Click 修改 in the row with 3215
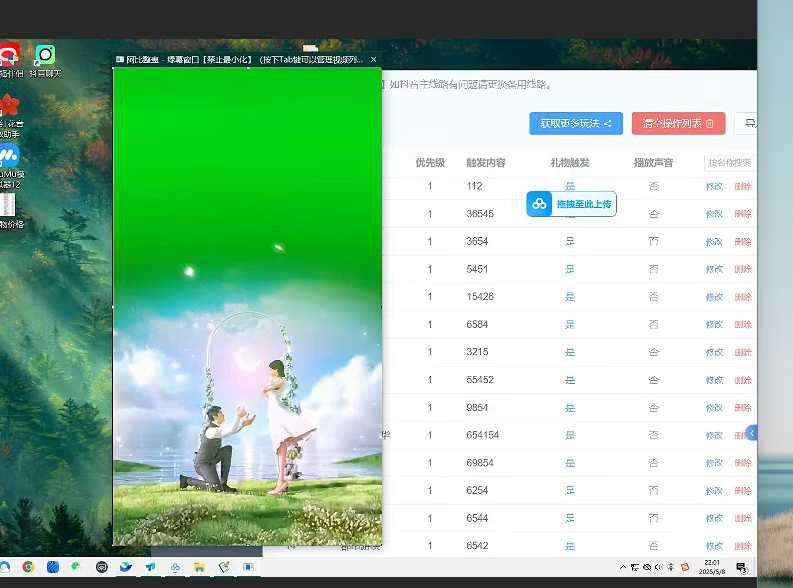This screenshot has height=588, width=793. pyautogui.click(x=714, y=352)
